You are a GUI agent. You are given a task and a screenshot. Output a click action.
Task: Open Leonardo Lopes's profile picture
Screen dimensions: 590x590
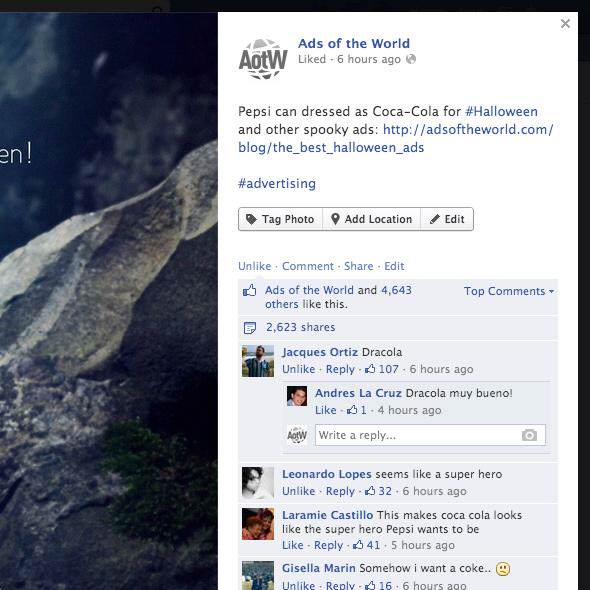(x=258, y=483)
